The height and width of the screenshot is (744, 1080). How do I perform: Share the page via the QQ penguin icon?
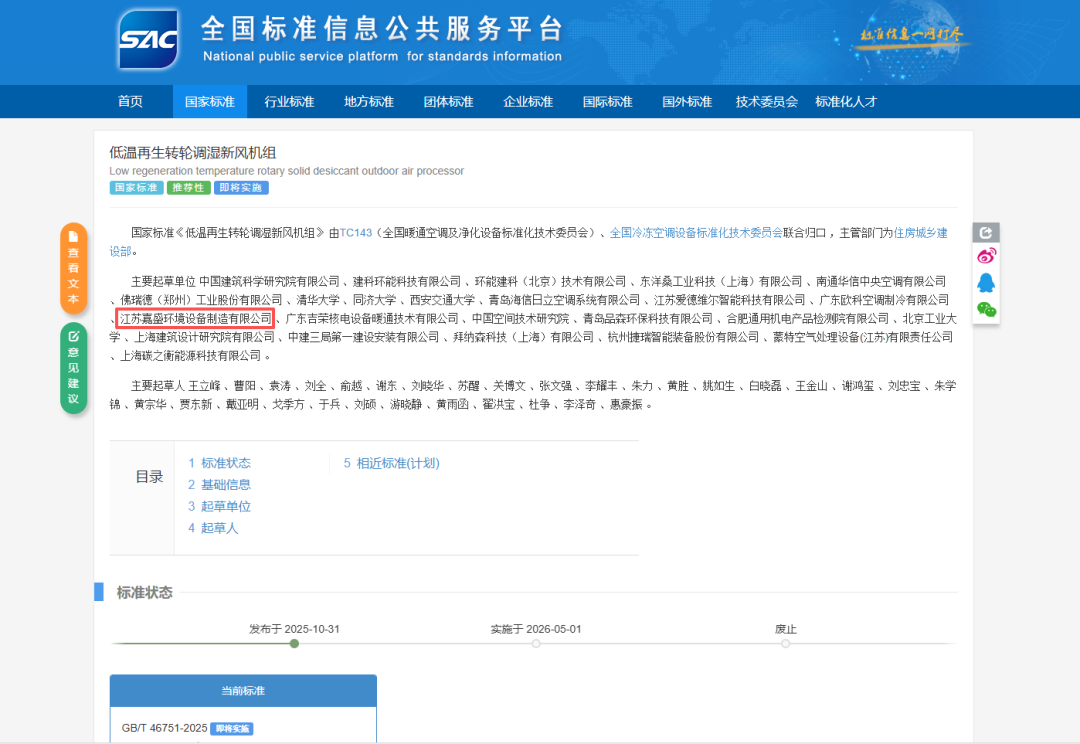[986, 283]
